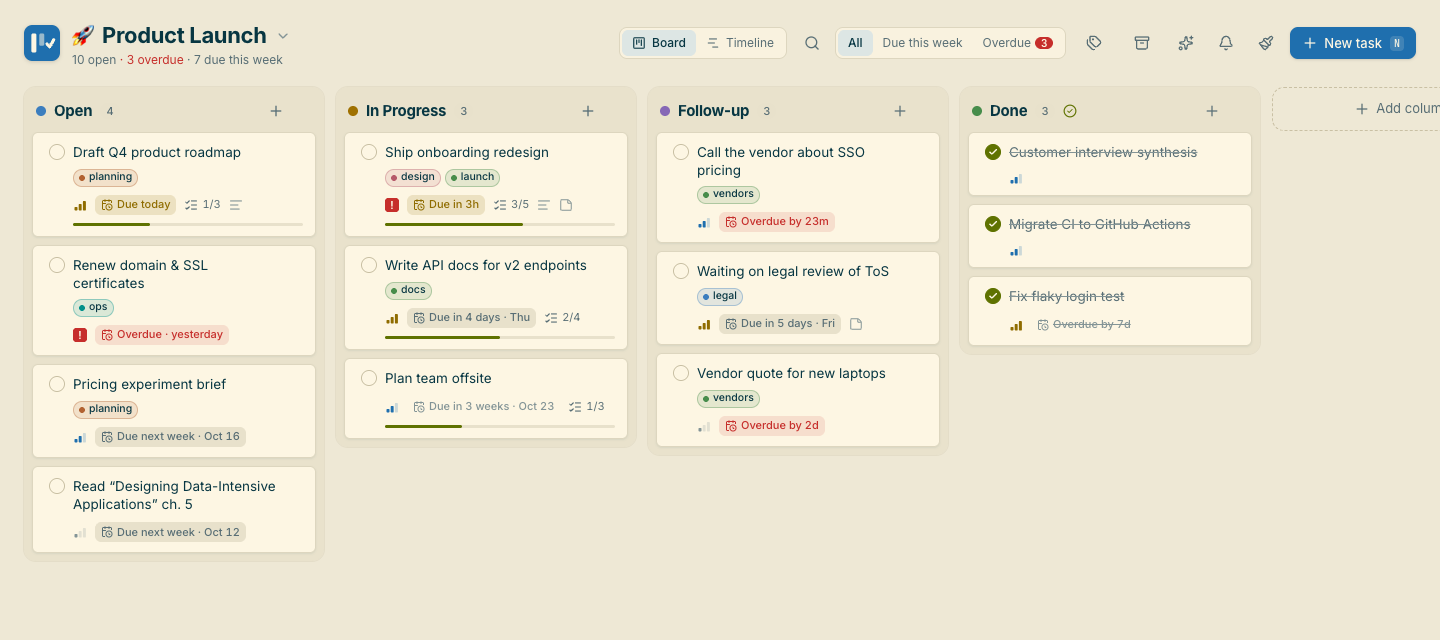
Task: Click progress bar on Write API docs card
Action: click(x=500, y=337)
